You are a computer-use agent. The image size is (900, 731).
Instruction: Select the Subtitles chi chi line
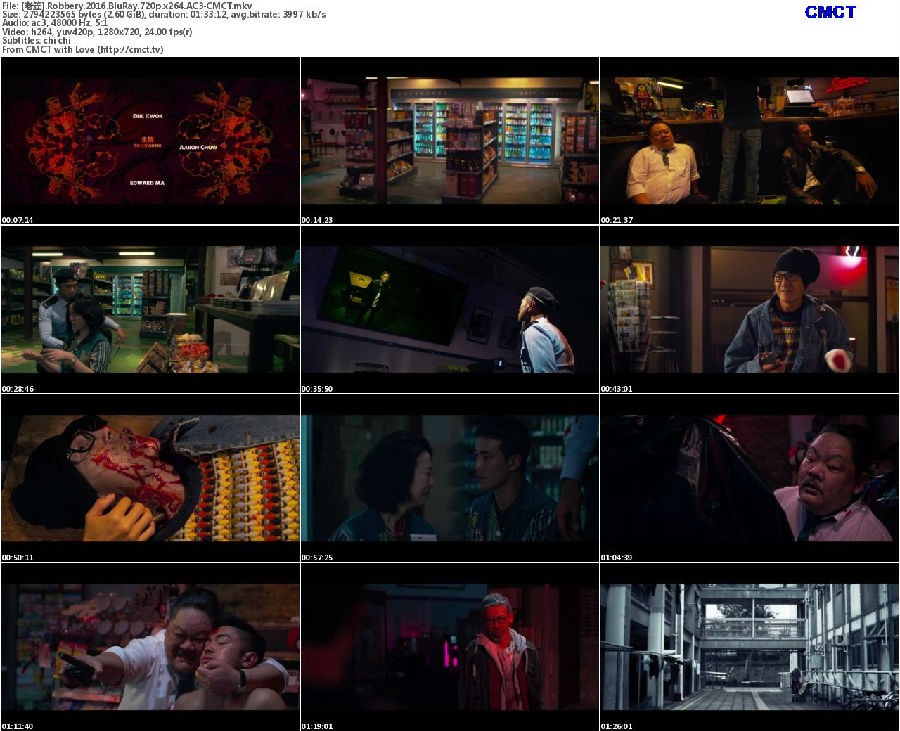pos(36,41)
